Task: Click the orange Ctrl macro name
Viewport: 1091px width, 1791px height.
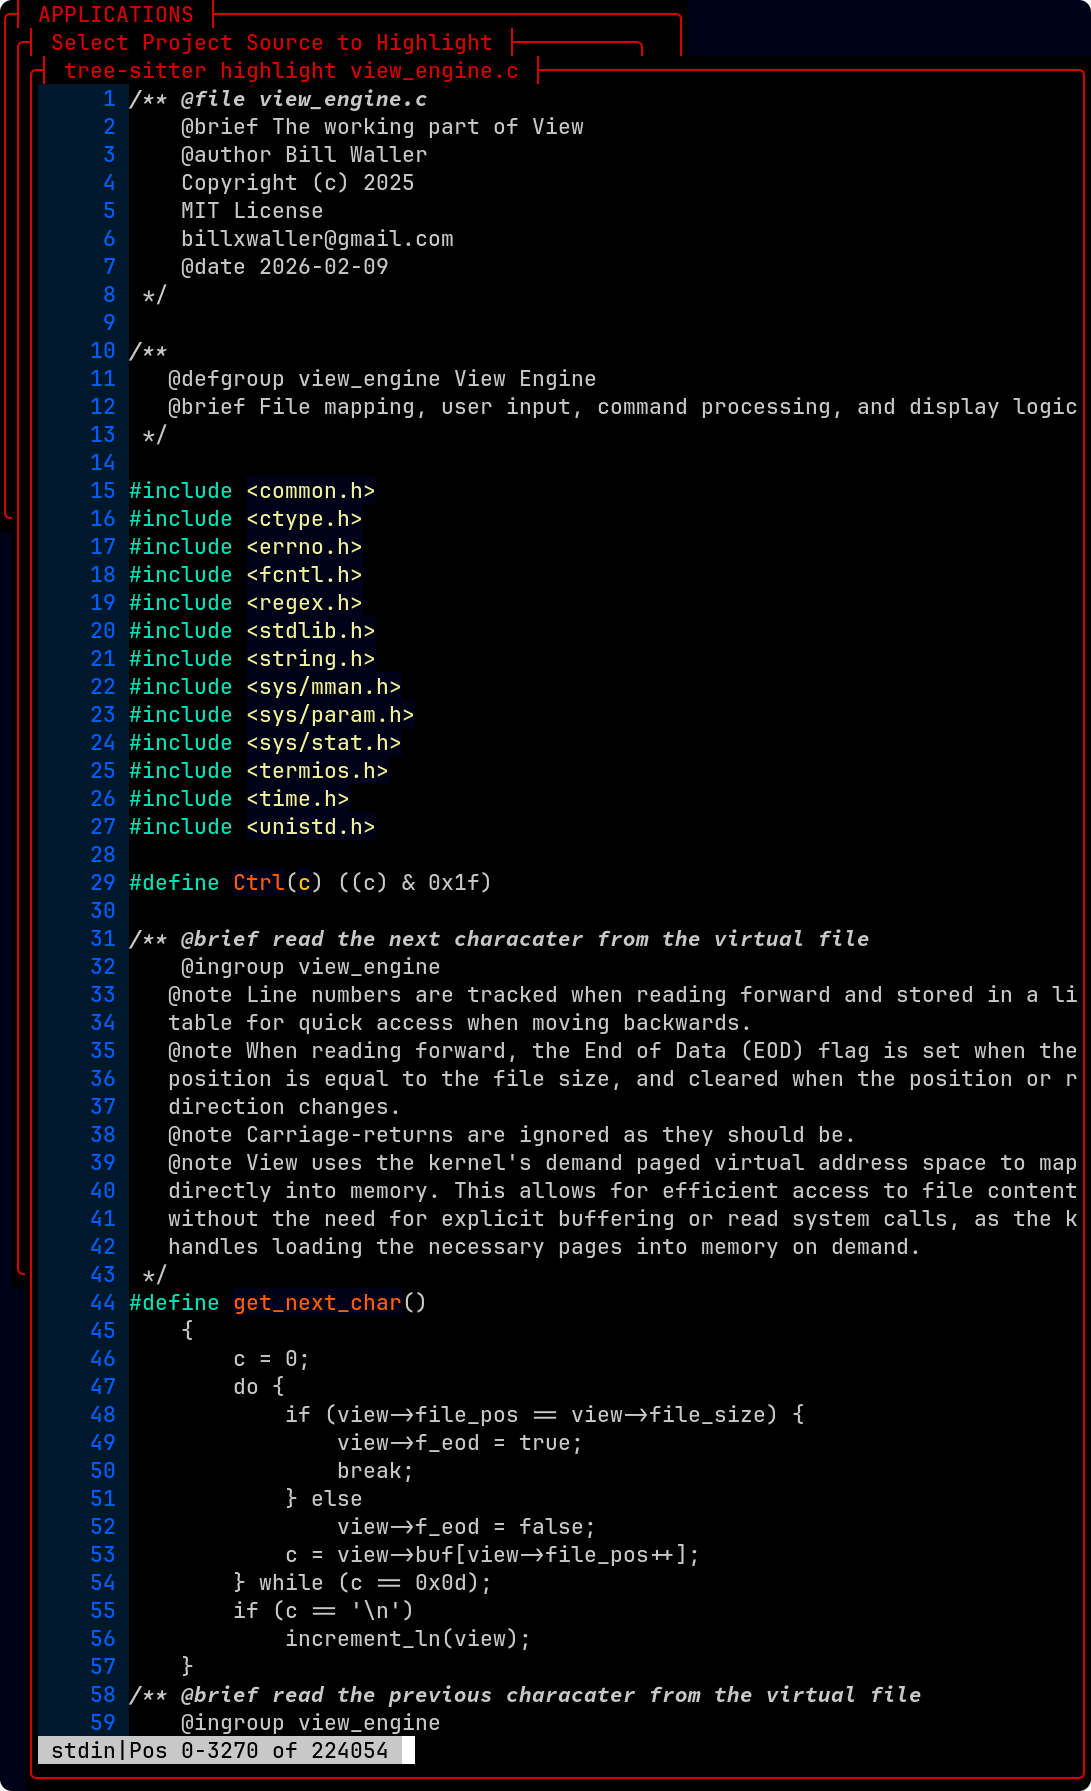Action: (258, 883)
